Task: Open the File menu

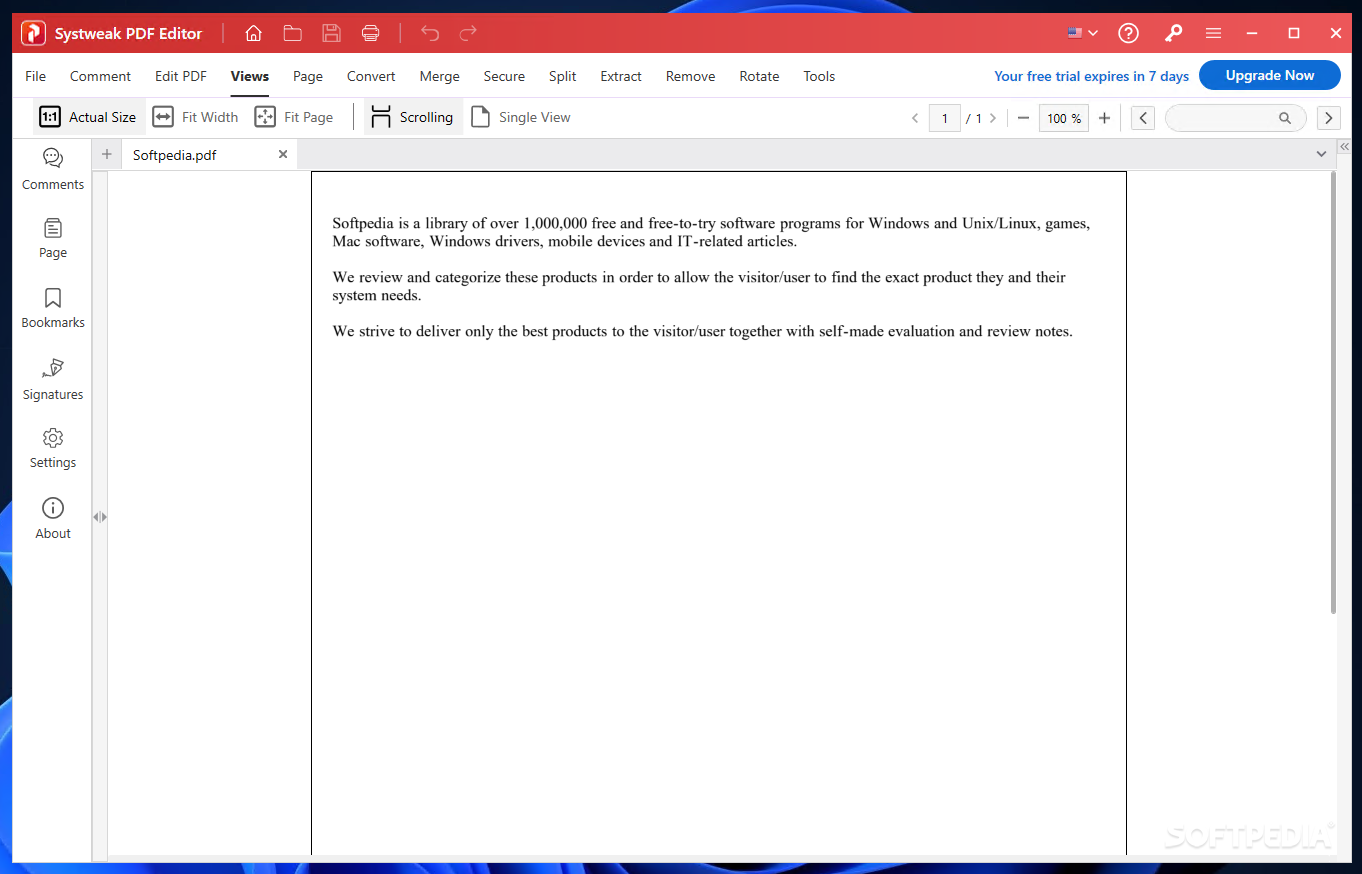Action: click(x=35, y=76)
